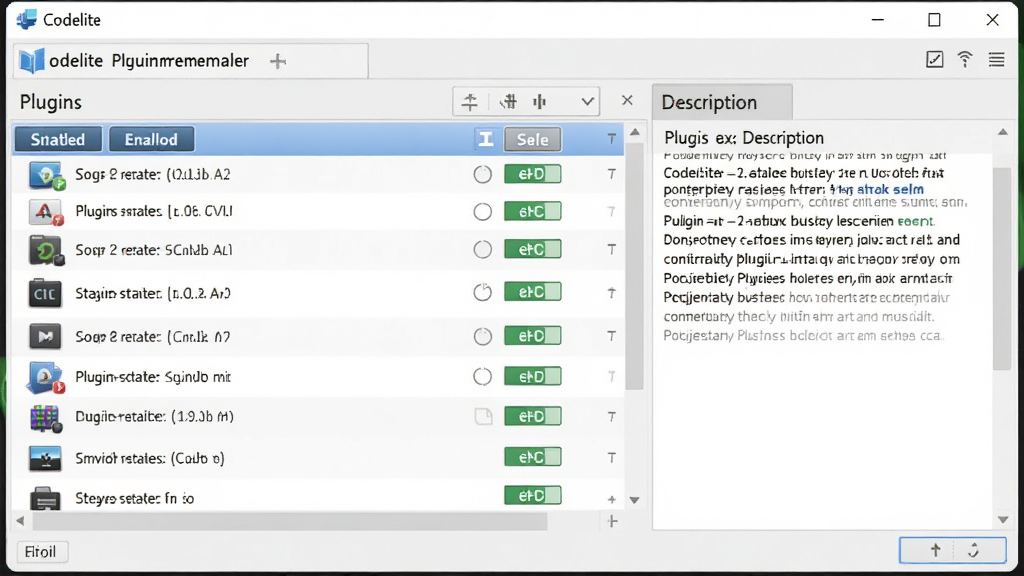
Task: Open the dropdown chevron in Plugins toolbar
Action: coord(587,102)
